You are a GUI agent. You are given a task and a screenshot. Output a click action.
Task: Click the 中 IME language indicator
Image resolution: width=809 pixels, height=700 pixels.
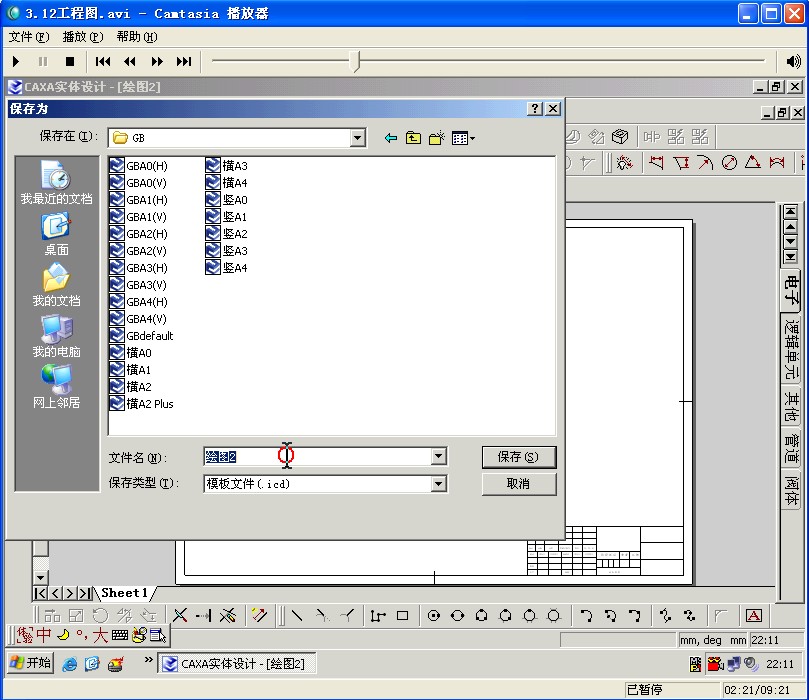coord(43,635)
